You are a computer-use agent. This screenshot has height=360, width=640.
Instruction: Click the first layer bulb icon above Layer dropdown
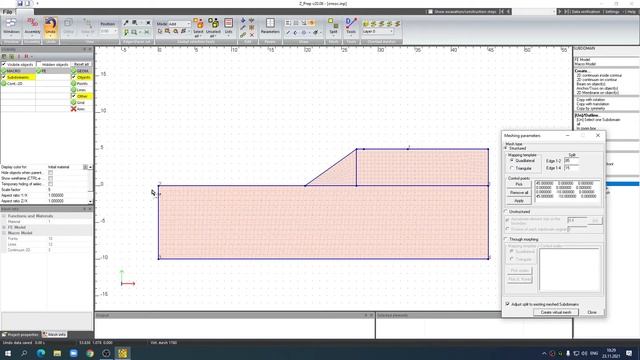pos(366,24)
